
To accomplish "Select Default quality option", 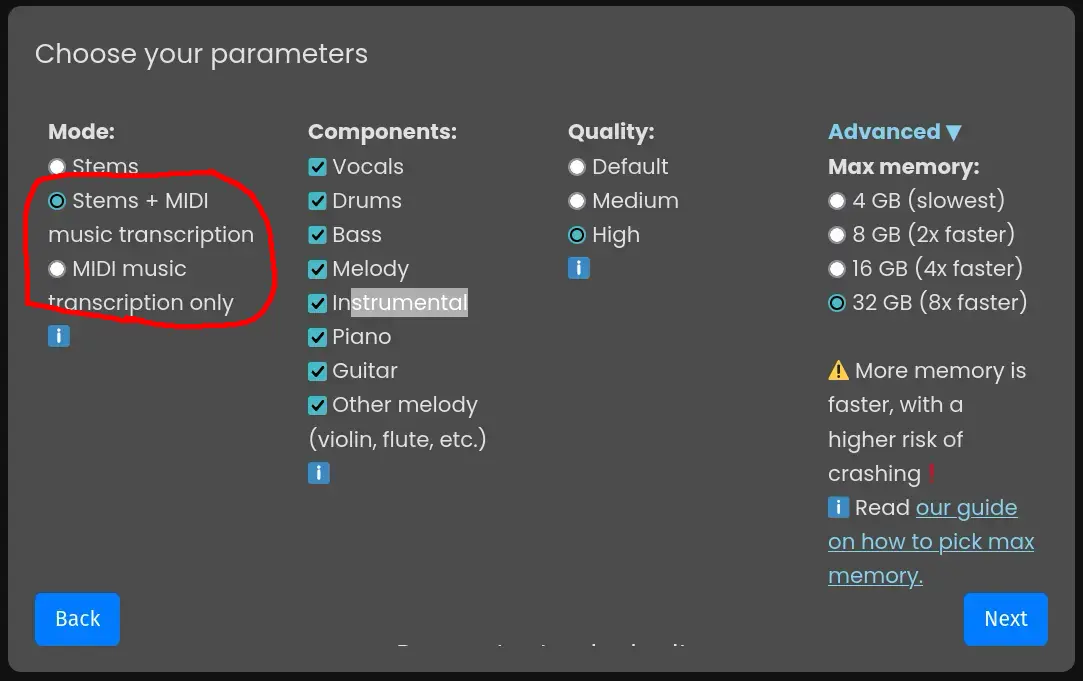I will [x=577, y=167].
